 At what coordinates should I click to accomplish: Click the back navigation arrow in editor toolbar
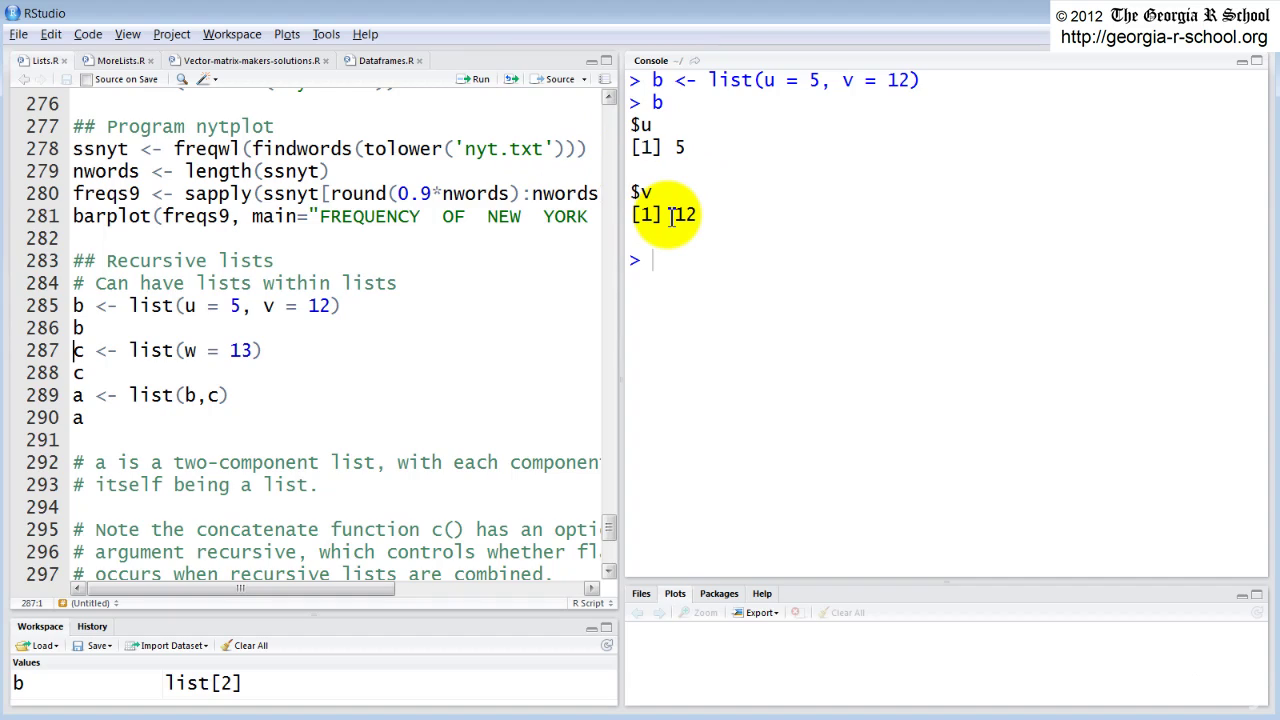tap(24, 79)
